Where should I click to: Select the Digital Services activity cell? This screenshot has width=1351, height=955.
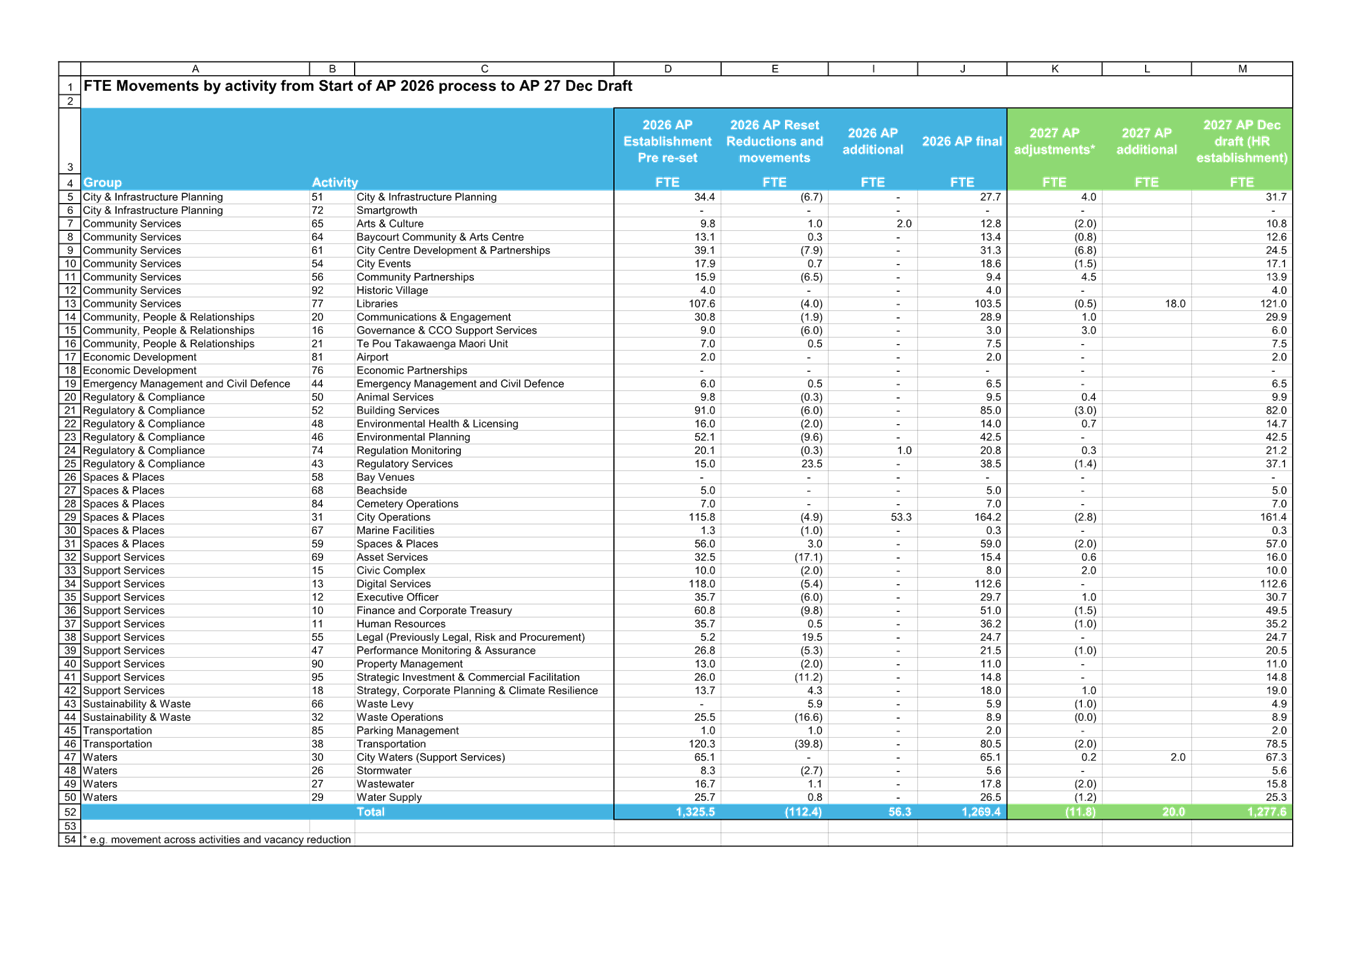394,584
